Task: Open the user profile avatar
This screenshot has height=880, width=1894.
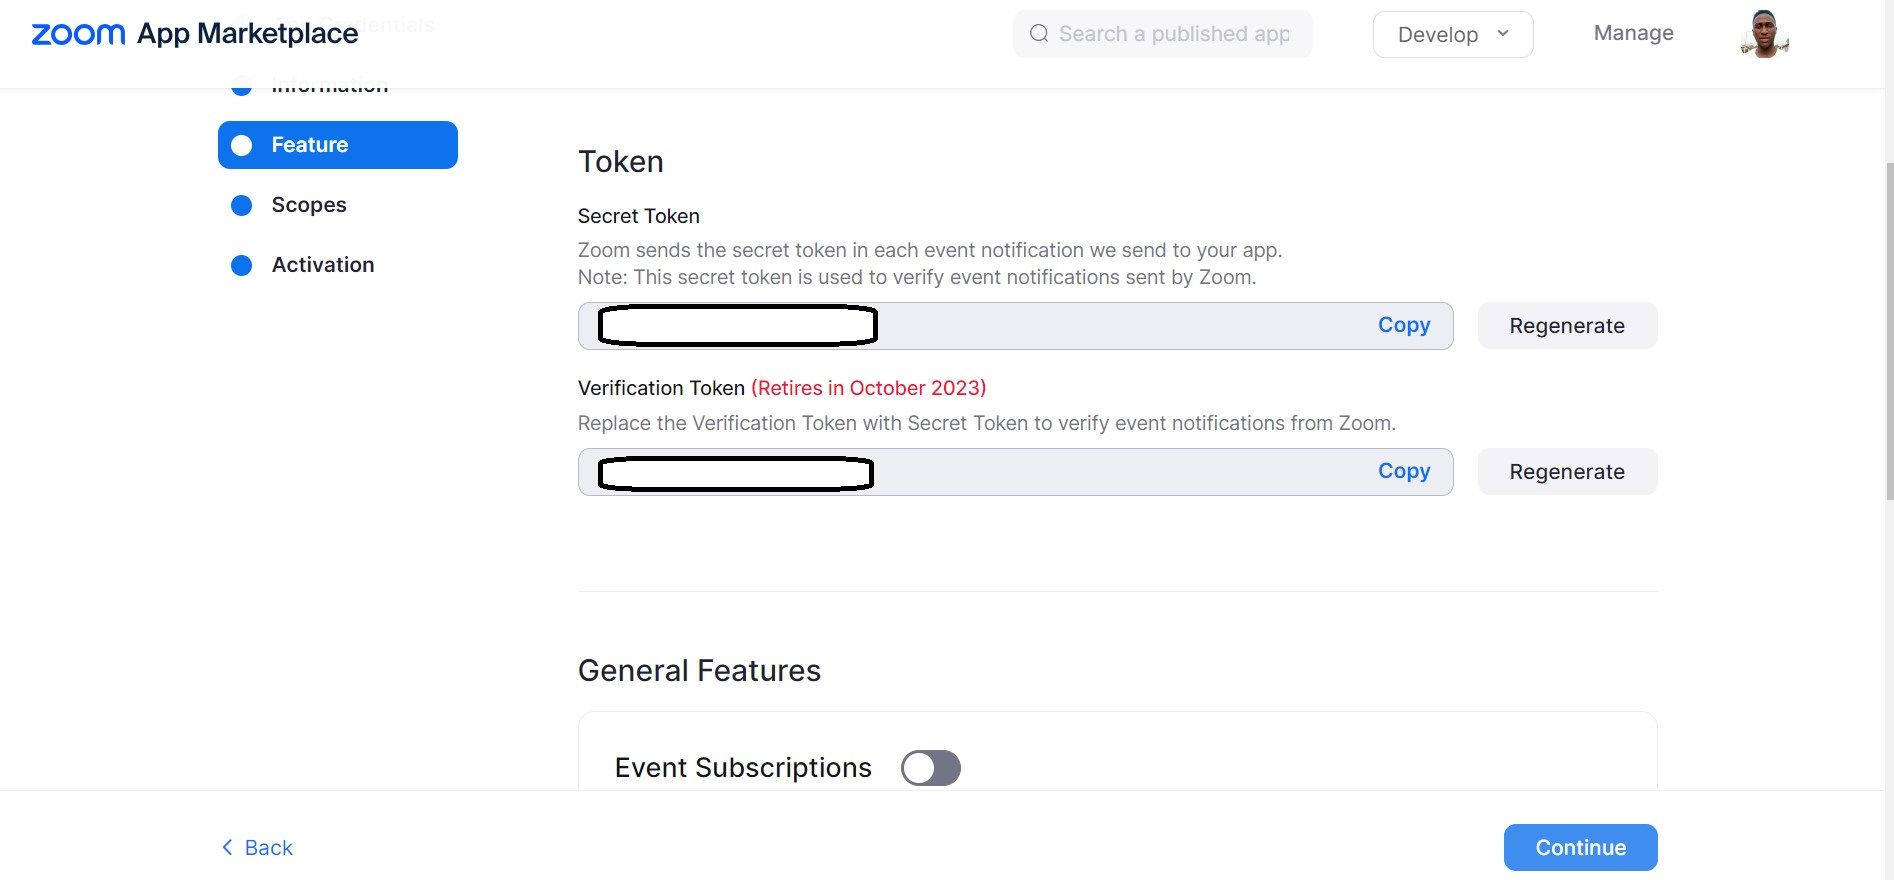Action: pyautogui.click(x=1764, y=34)
